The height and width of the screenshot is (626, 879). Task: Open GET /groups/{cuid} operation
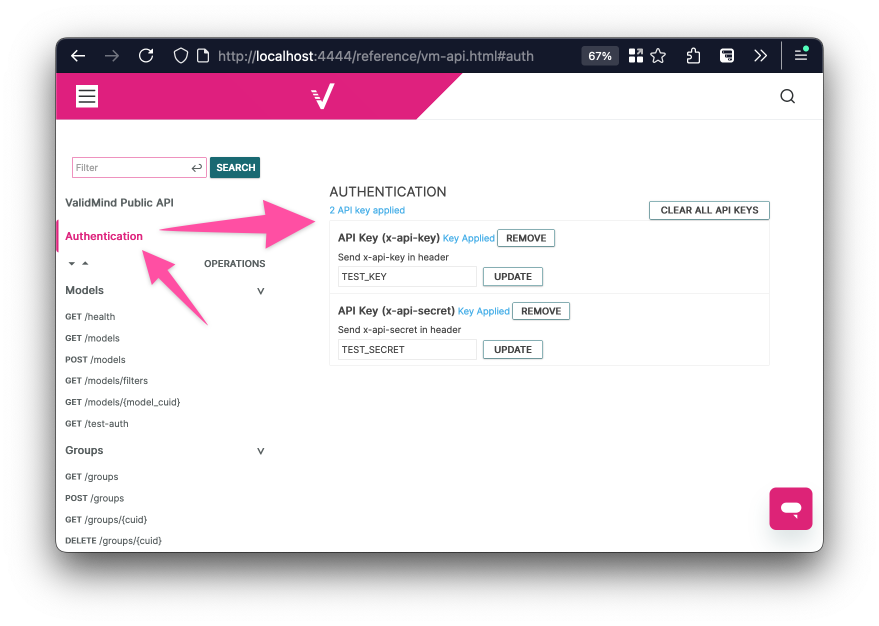click(106, 520)
